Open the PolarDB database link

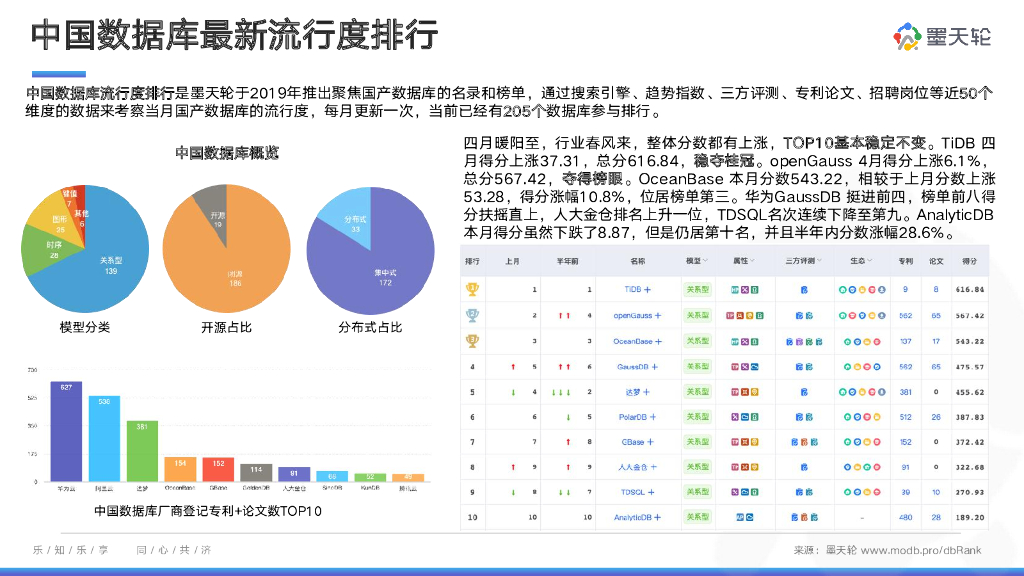tap(632, 417)
